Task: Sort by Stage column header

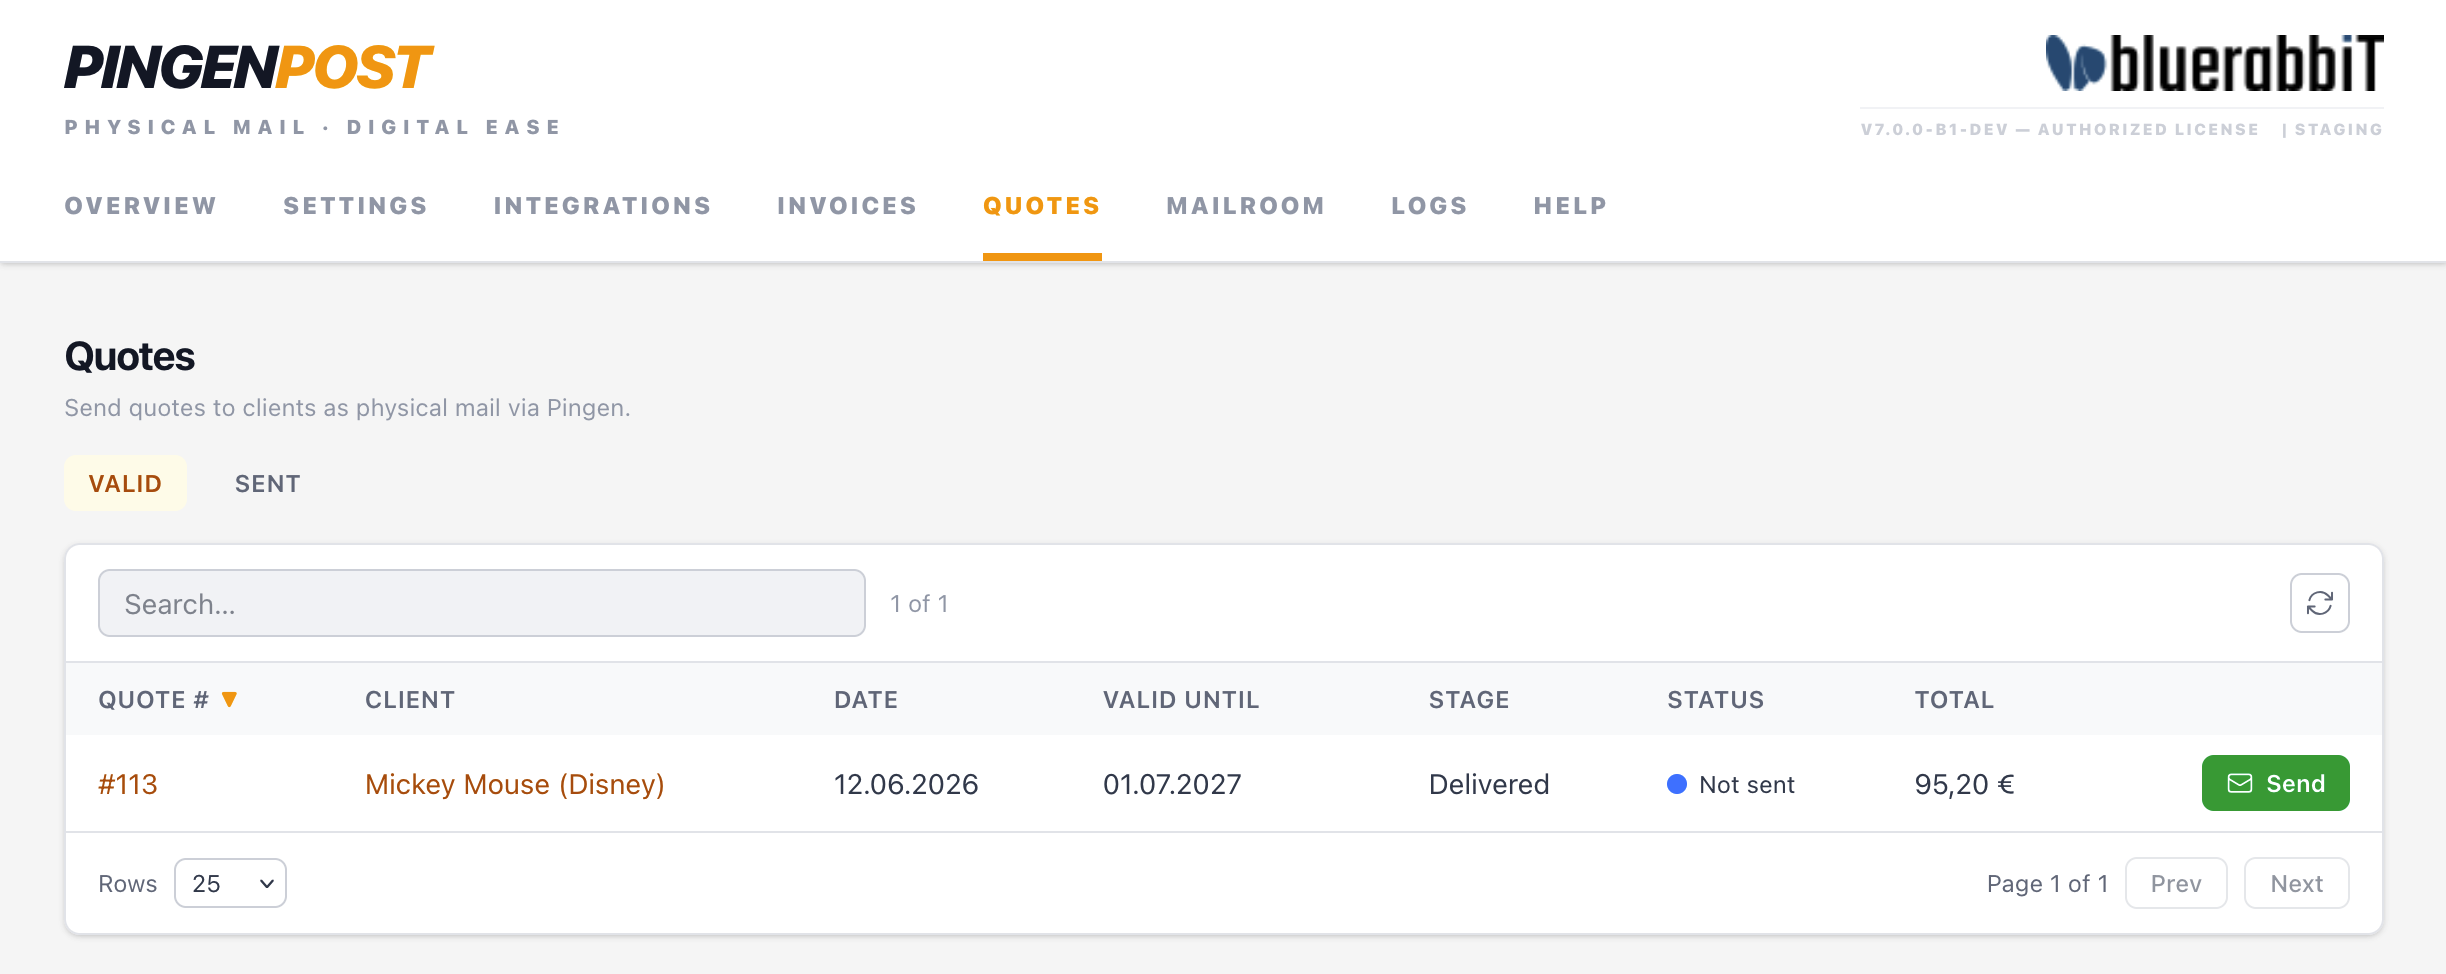Action: click(1469, 700)
